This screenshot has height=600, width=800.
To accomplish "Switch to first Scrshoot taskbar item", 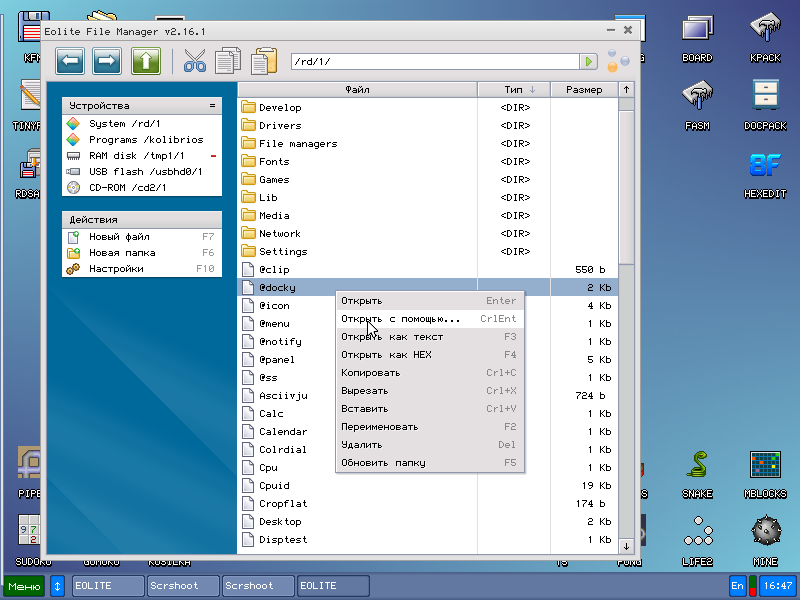I will [183, 586].
